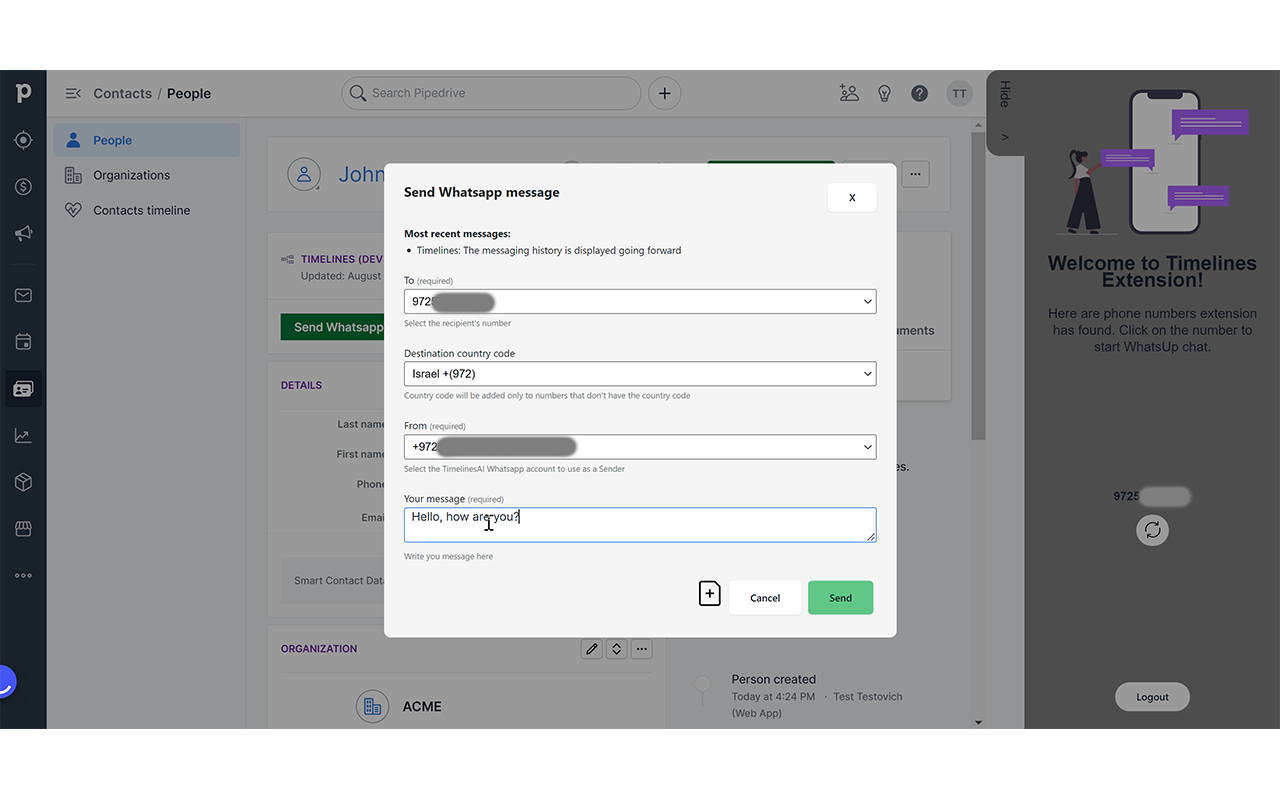Close the Send Whatsapp dialog with x

[x=852, y=197]
